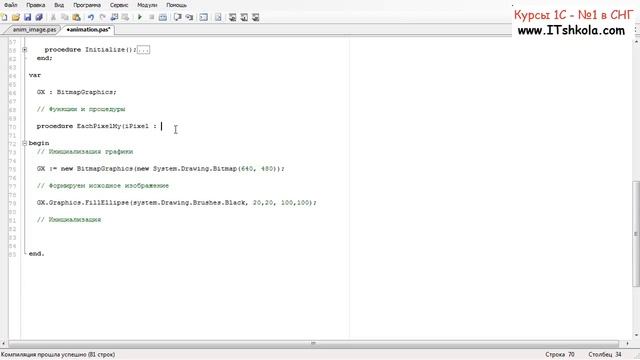Click the navigate forward icon
Viewport: 640px width, 360px height.
[x=125, y=17]
